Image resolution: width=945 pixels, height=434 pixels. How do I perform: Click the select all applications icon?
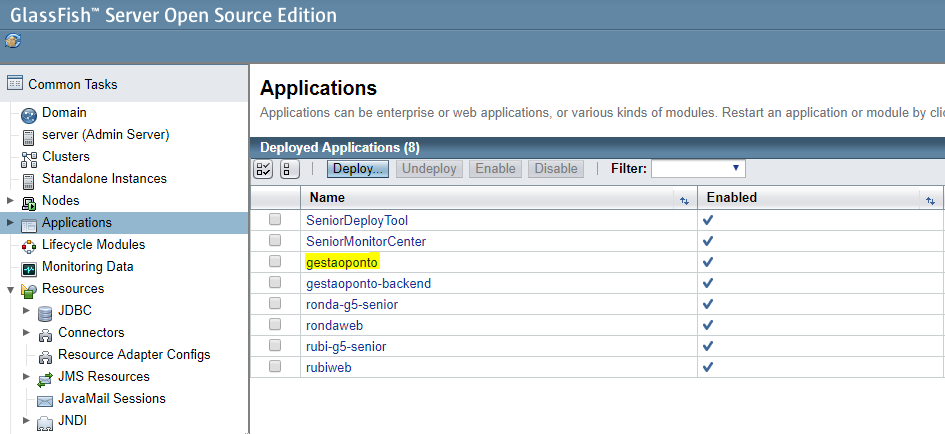(263, 169)
